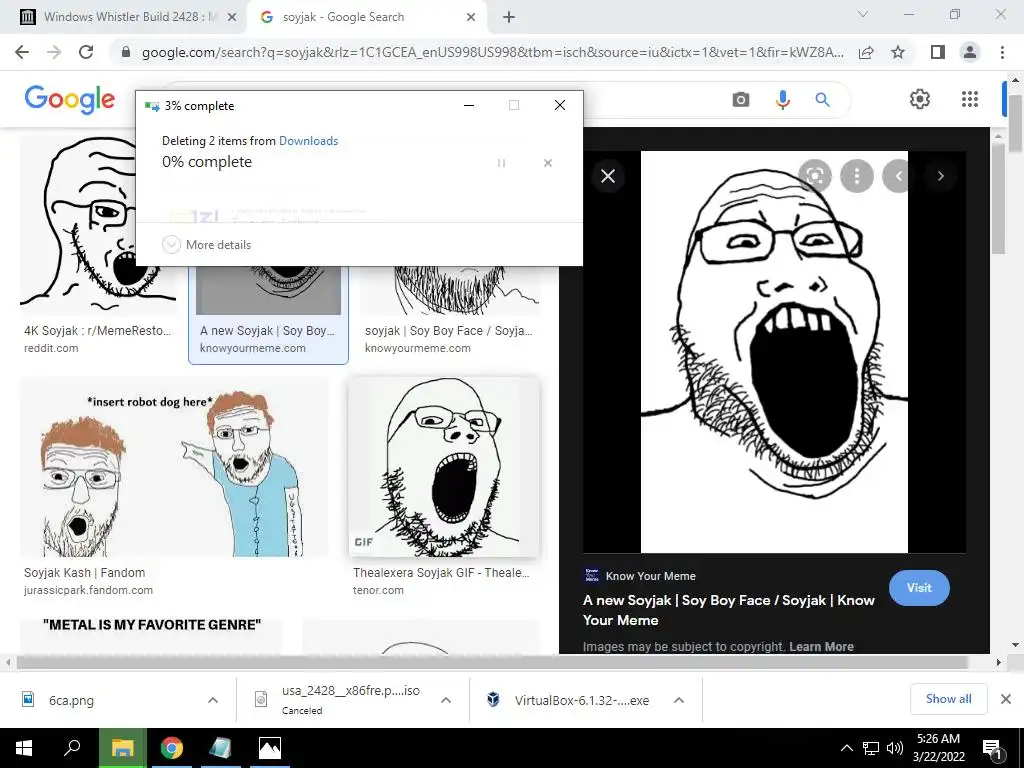
Task: Bookmark this page with the star icon
Action: click(898, 53)
